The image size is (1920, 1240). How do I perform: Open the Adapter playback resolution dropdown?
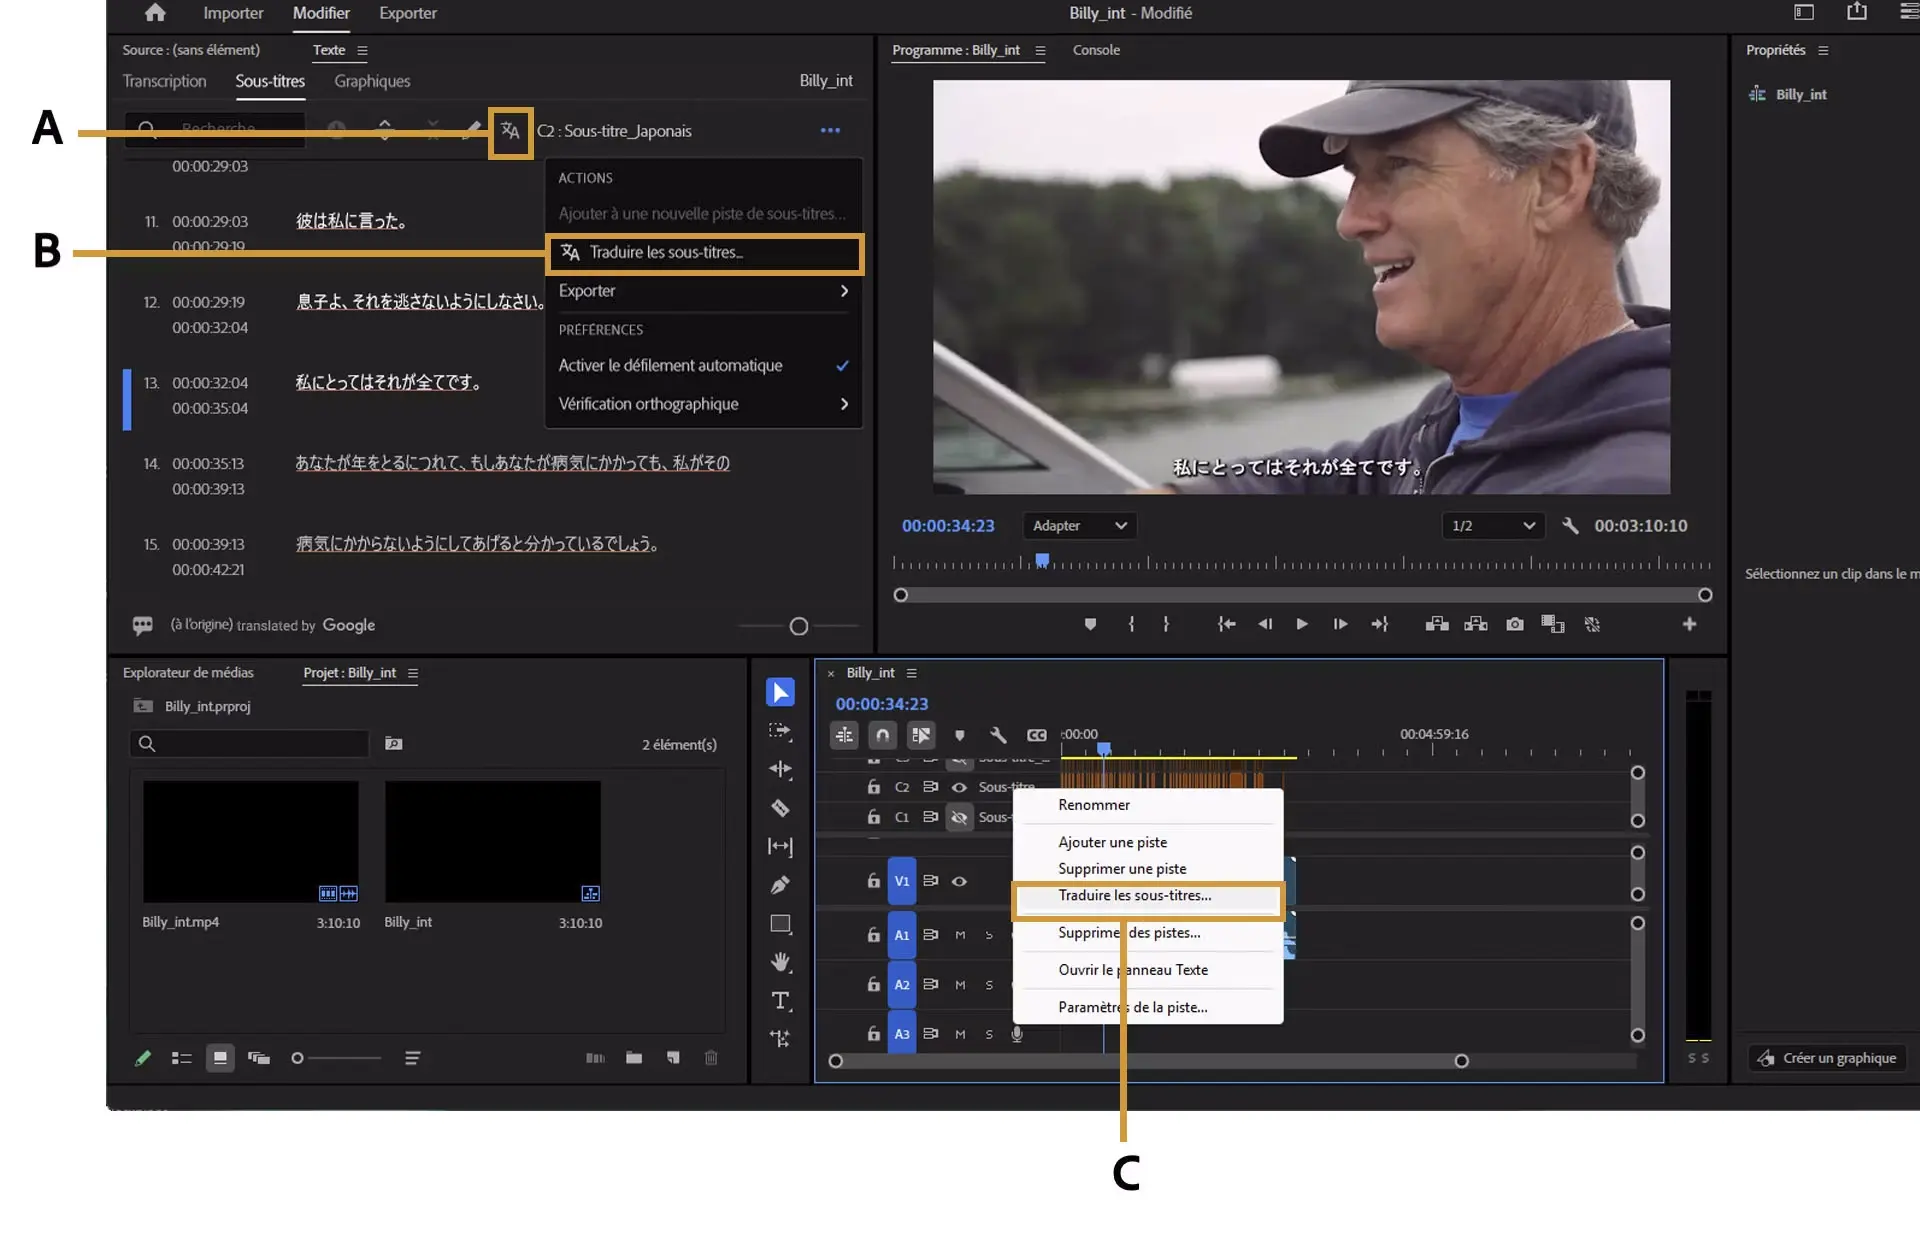click(1078, 525)
